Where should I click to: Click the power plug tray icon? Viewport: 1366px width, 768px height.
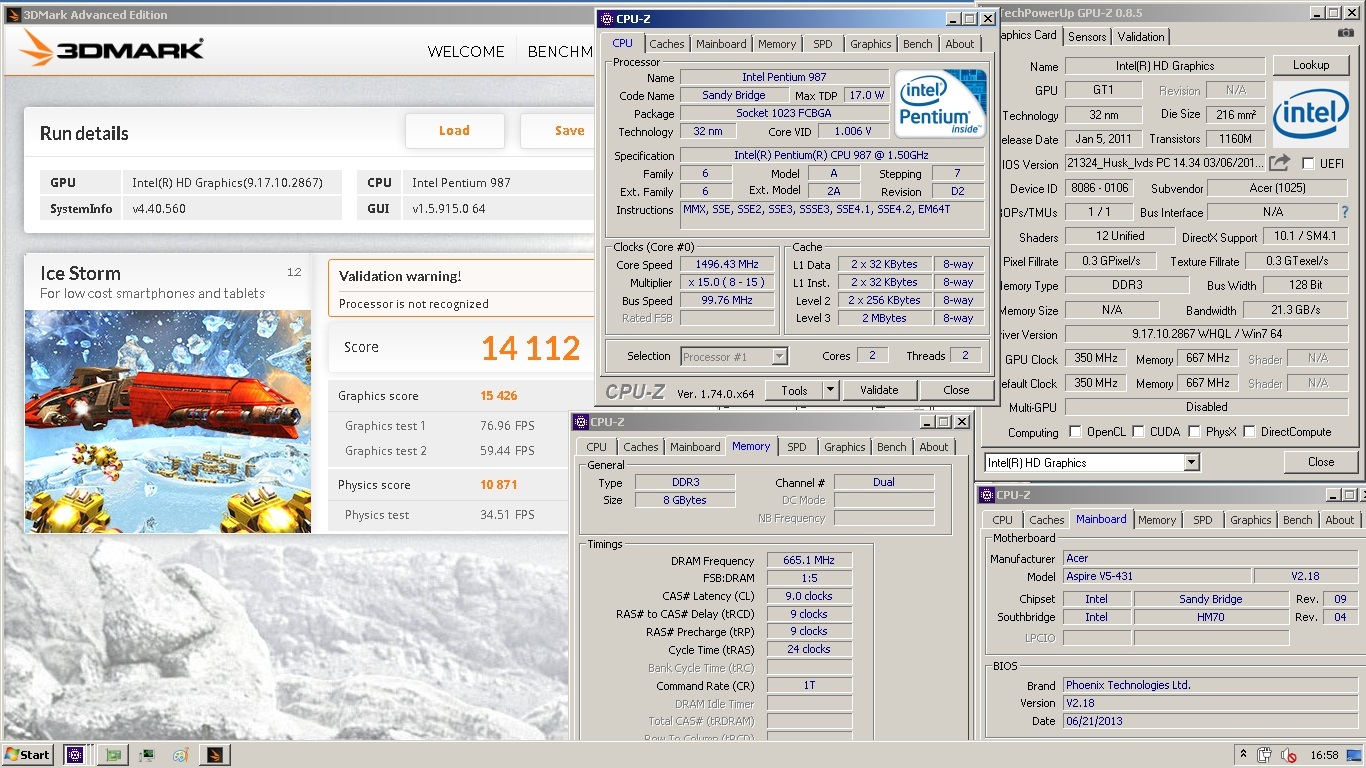[x=1265, y=755]
